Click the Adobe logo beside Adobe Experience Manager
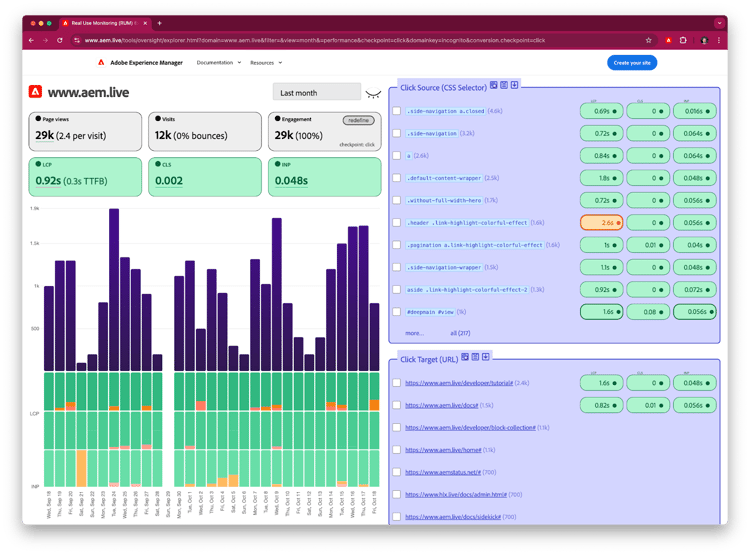The width and height of the screenshot is (750, 554). pyautogui.click(x=101, y=63)
